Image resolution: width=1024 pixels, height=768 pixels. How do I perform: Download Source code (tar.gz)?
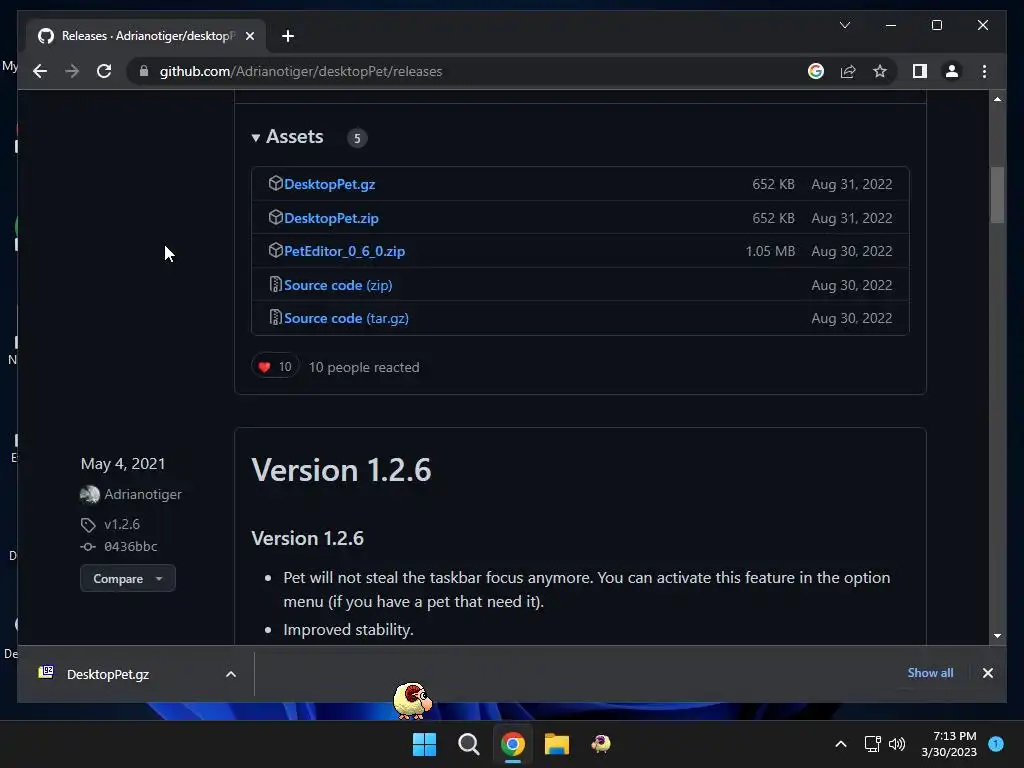(x=346, y=318)
